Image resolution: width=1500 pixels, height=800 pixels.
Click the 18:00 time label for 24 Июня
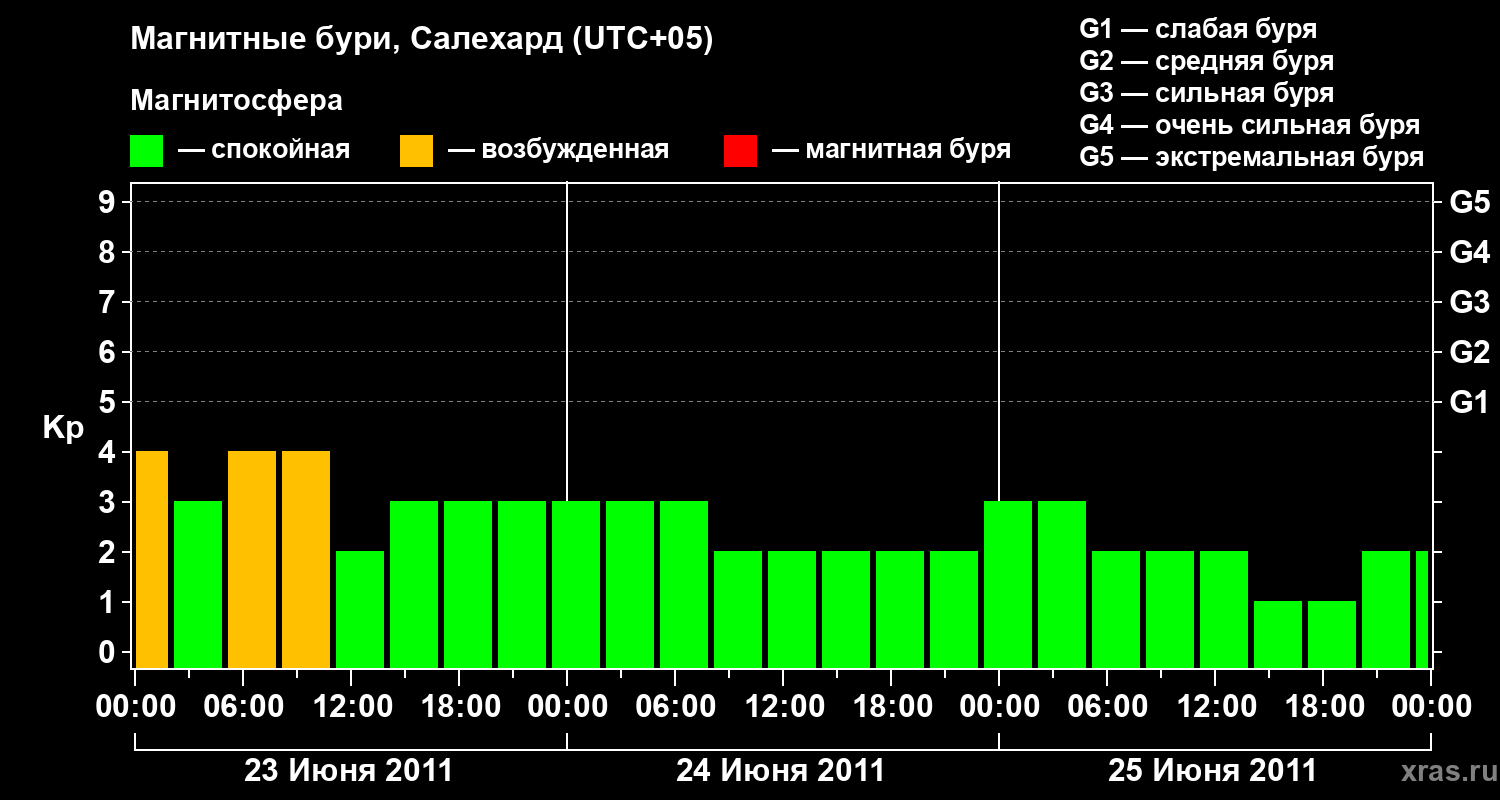coord(892,707)
